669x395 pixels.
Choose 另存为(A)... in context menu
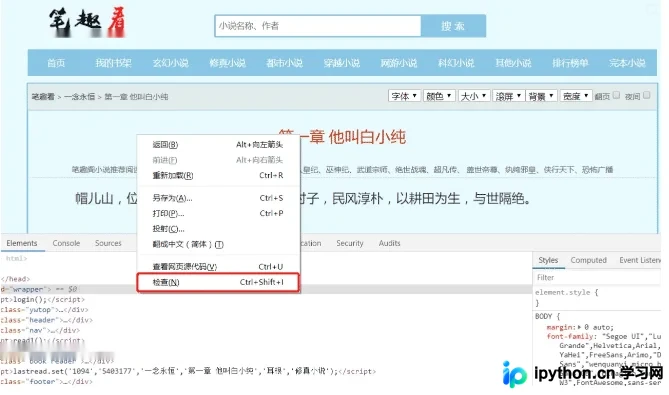(218, 198)
